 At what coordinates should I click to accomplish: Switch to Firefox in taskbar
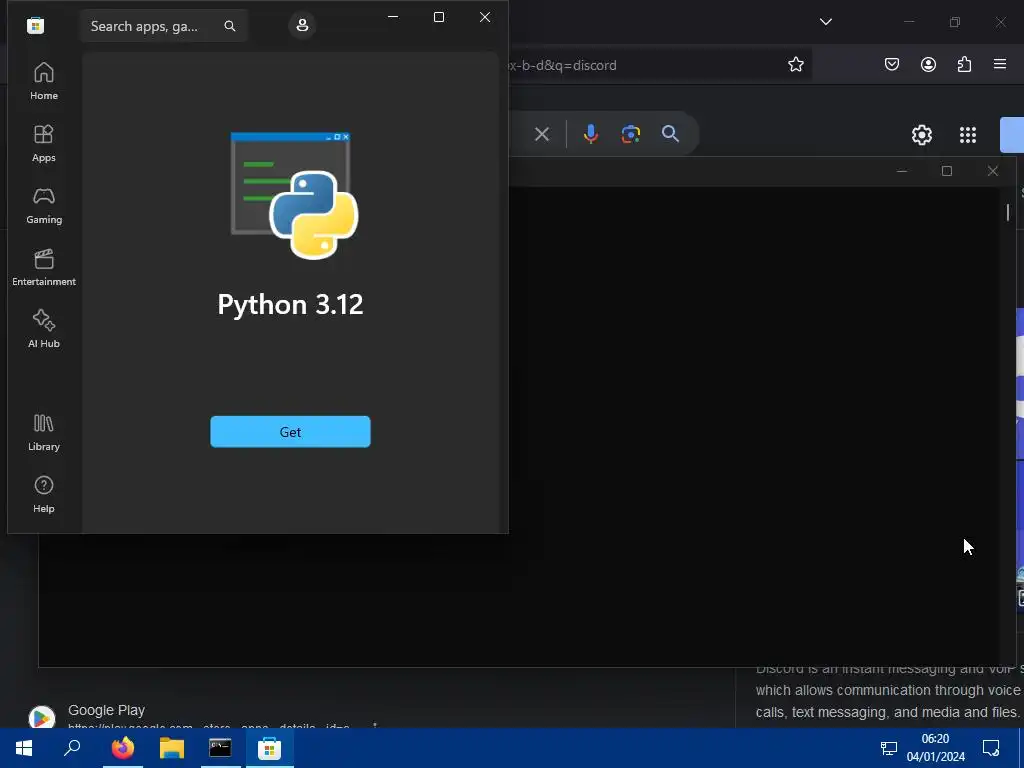pos(123,748)
